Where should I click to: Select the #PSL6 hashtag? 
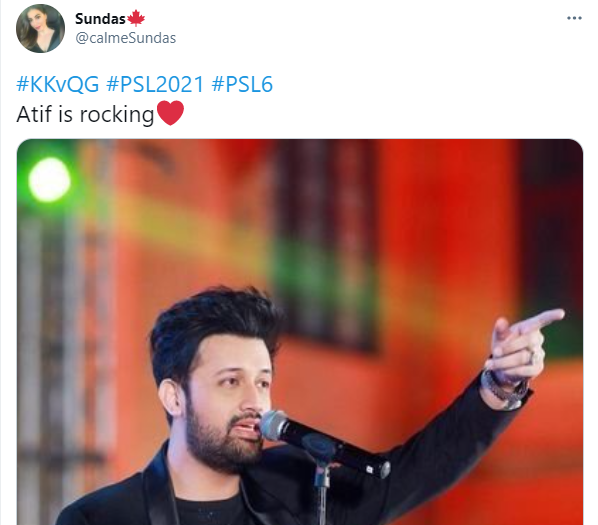pos(242,84)
